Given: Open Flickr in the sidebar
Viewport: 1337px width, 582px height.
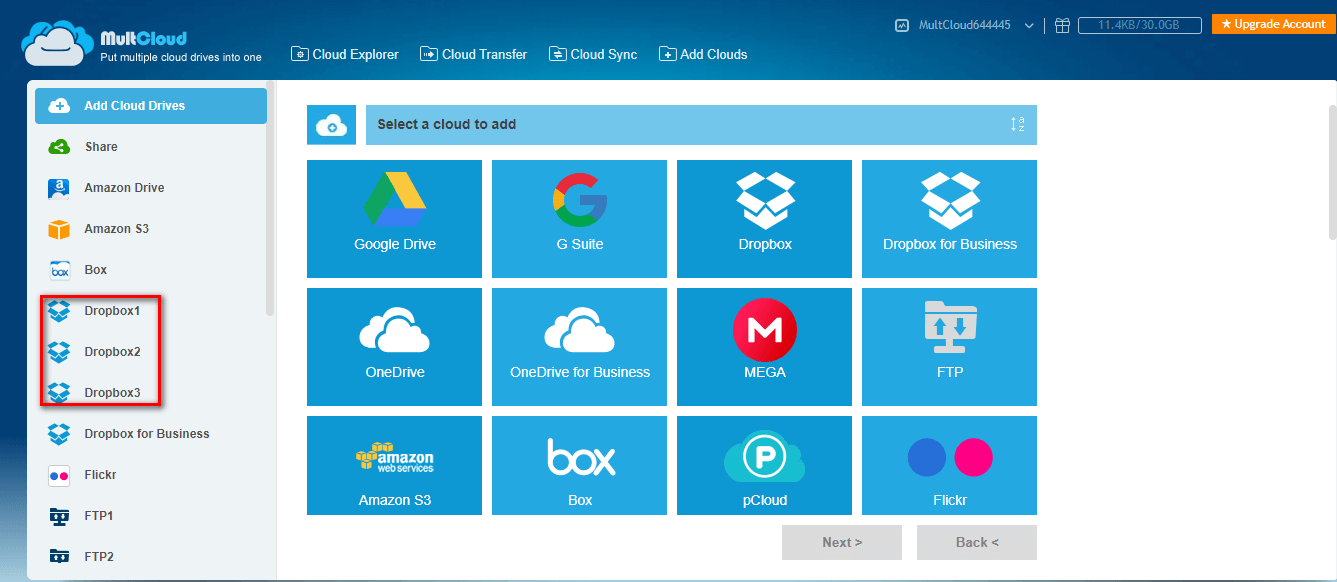Looking at the screenshot, I should pyautogui.click(x=151, y=475).
